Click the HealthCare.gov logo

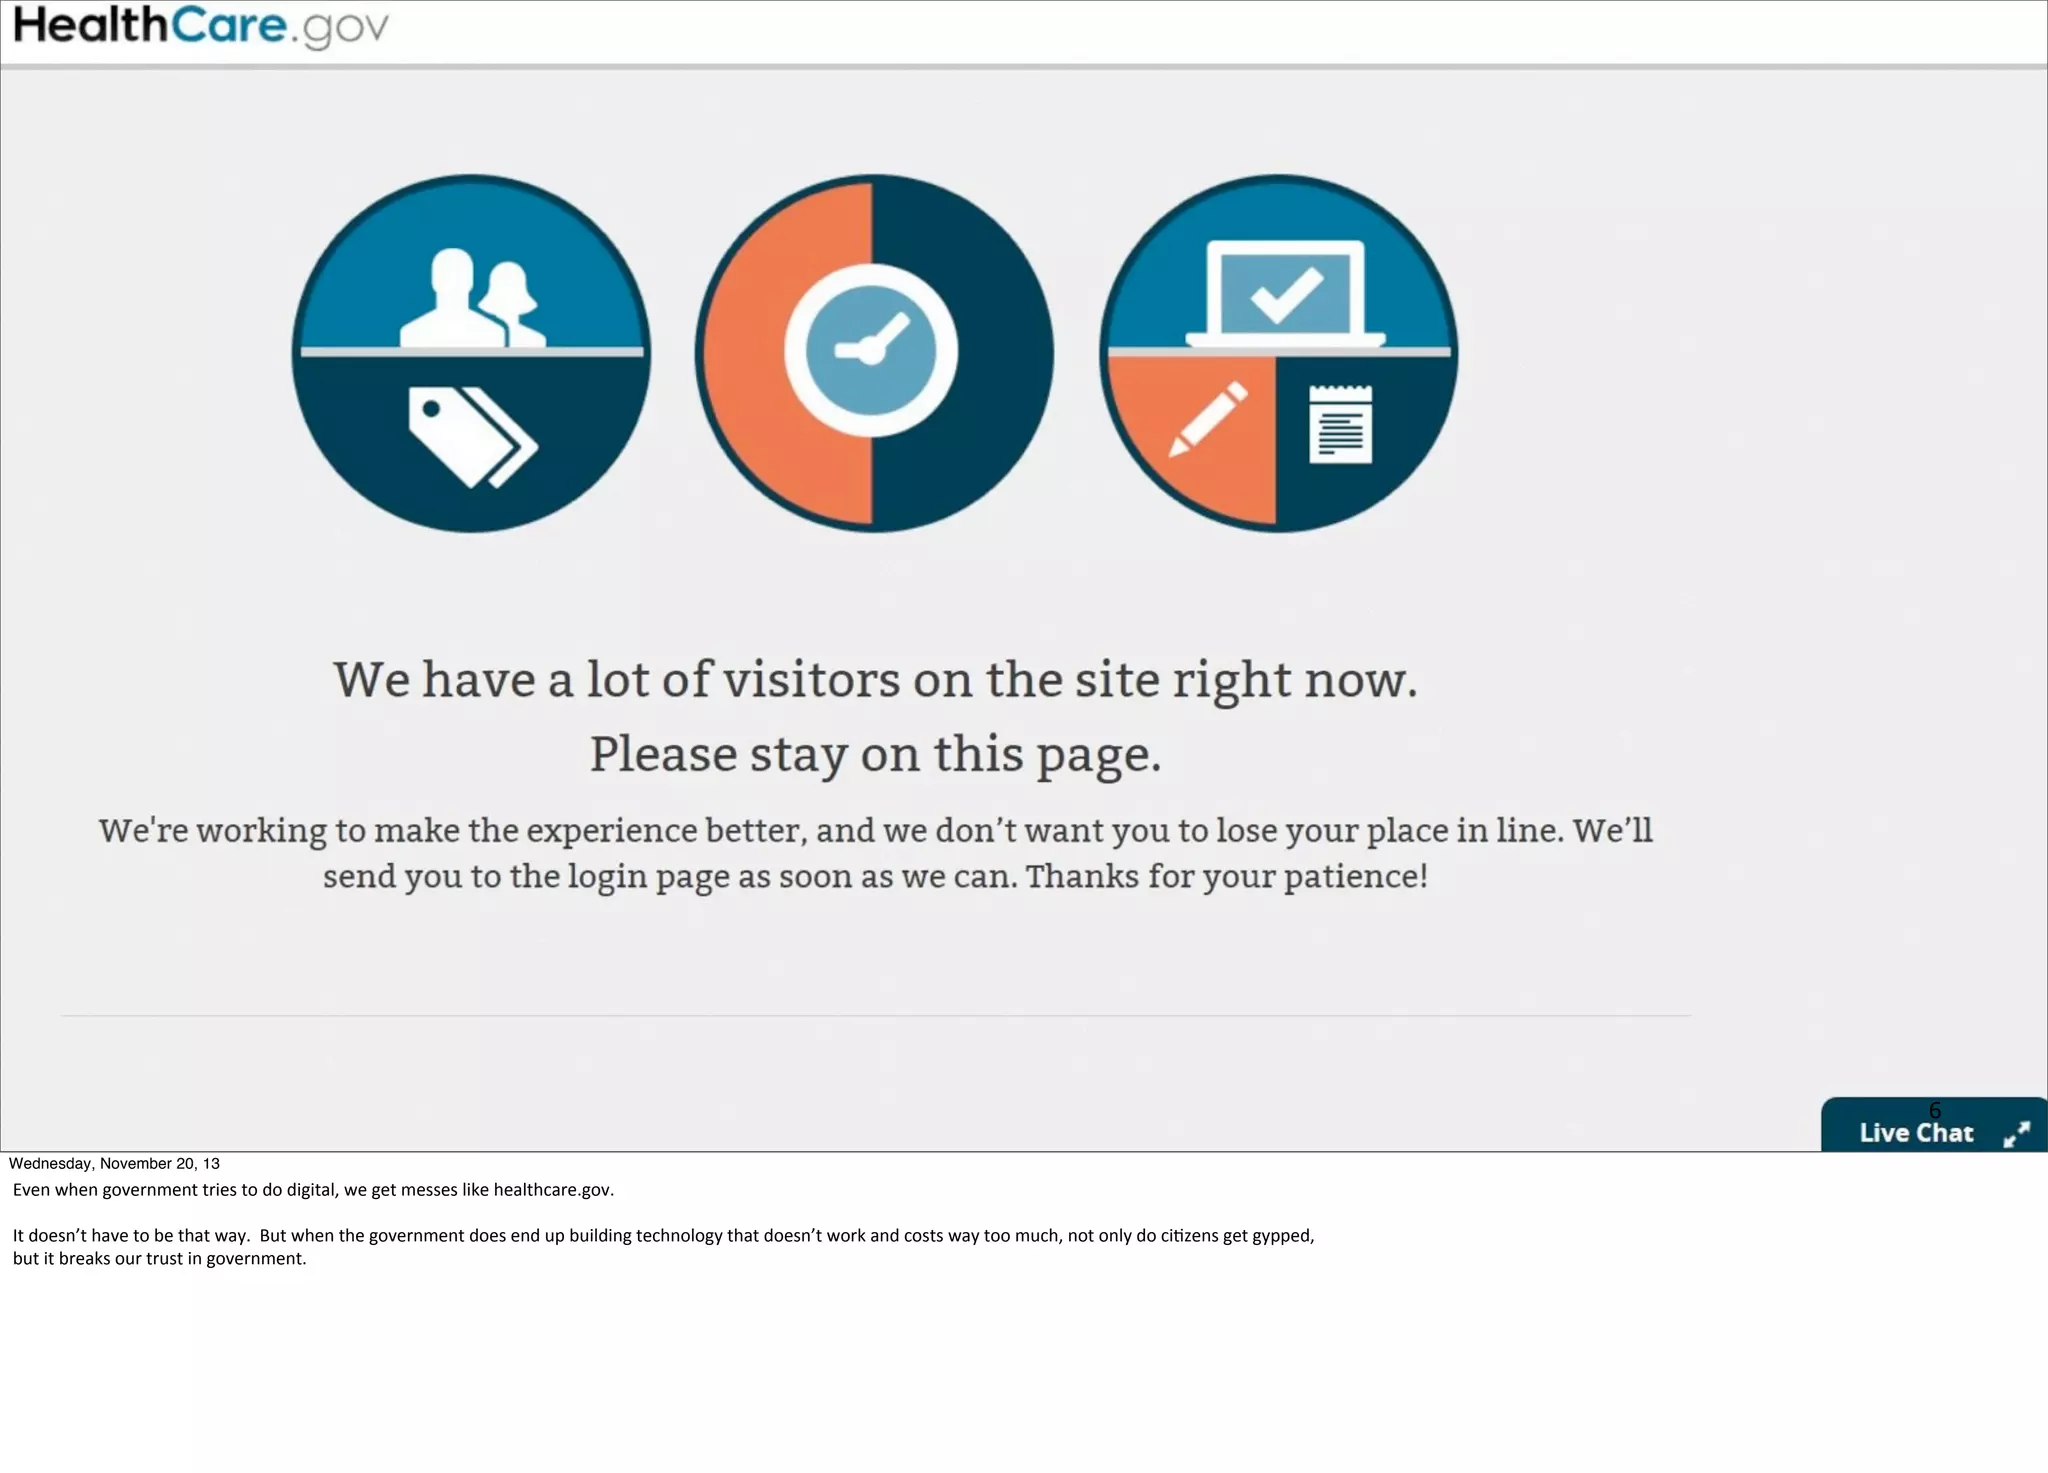tap(200, 27)
